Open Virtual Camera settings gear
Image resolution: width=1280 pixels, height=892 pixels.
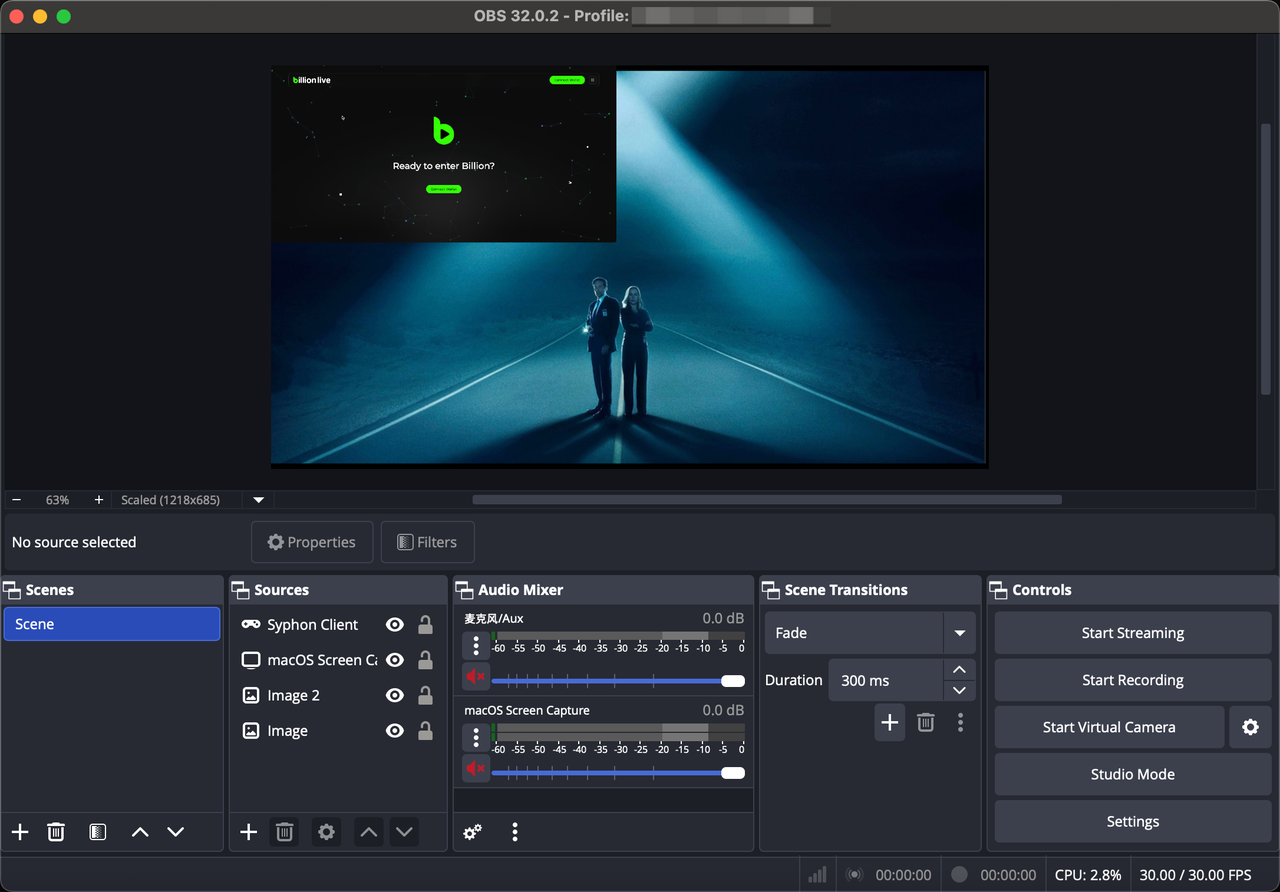(x=1250, y=727)
